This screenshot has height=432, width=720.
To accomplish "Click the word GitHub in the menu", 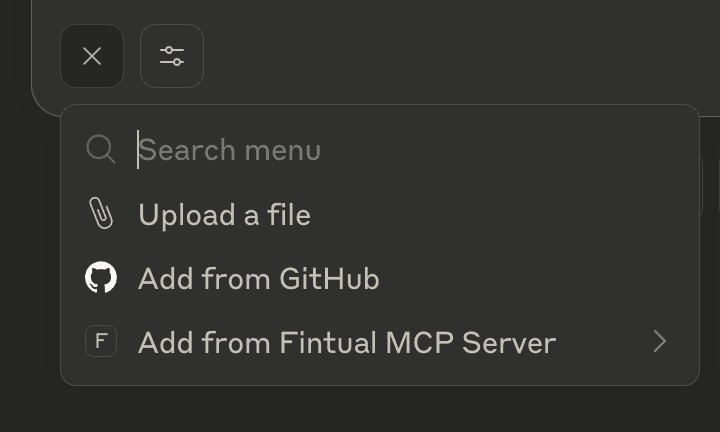I will click(329, 279).
